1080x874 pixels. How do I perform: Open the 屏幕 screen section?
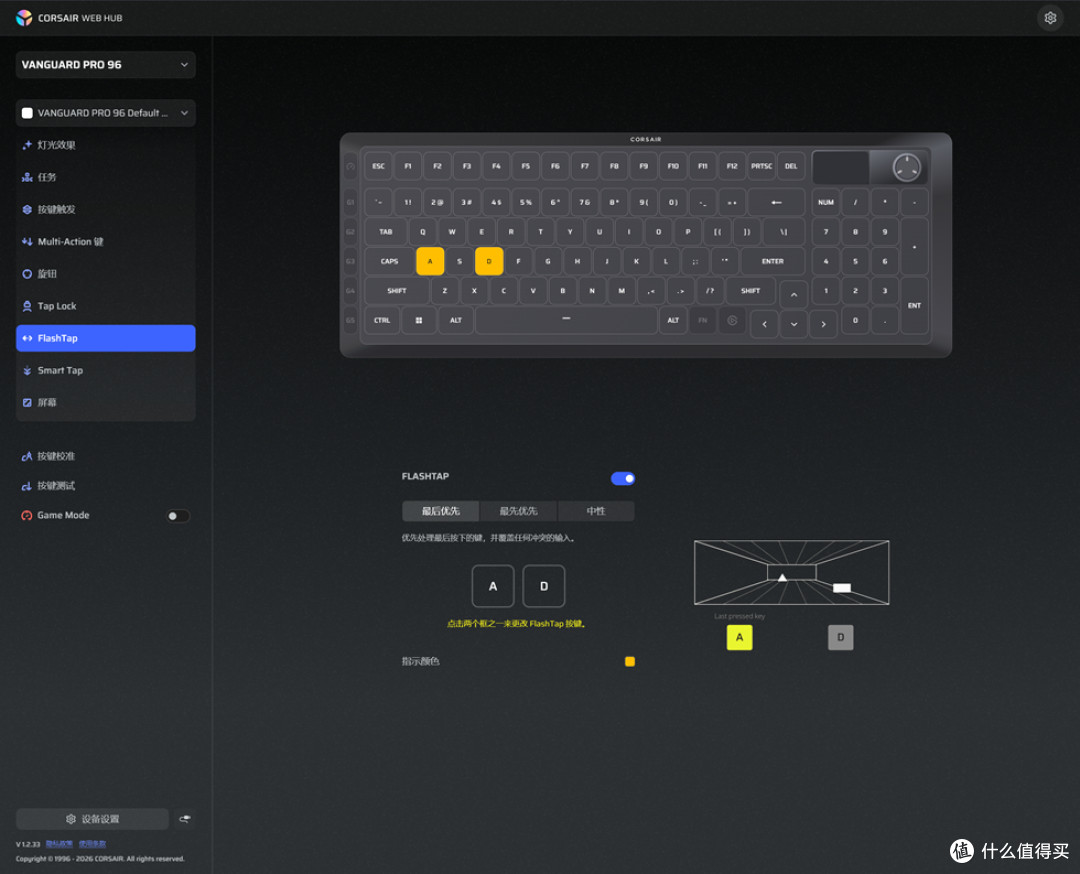click(x=105, y=402)
